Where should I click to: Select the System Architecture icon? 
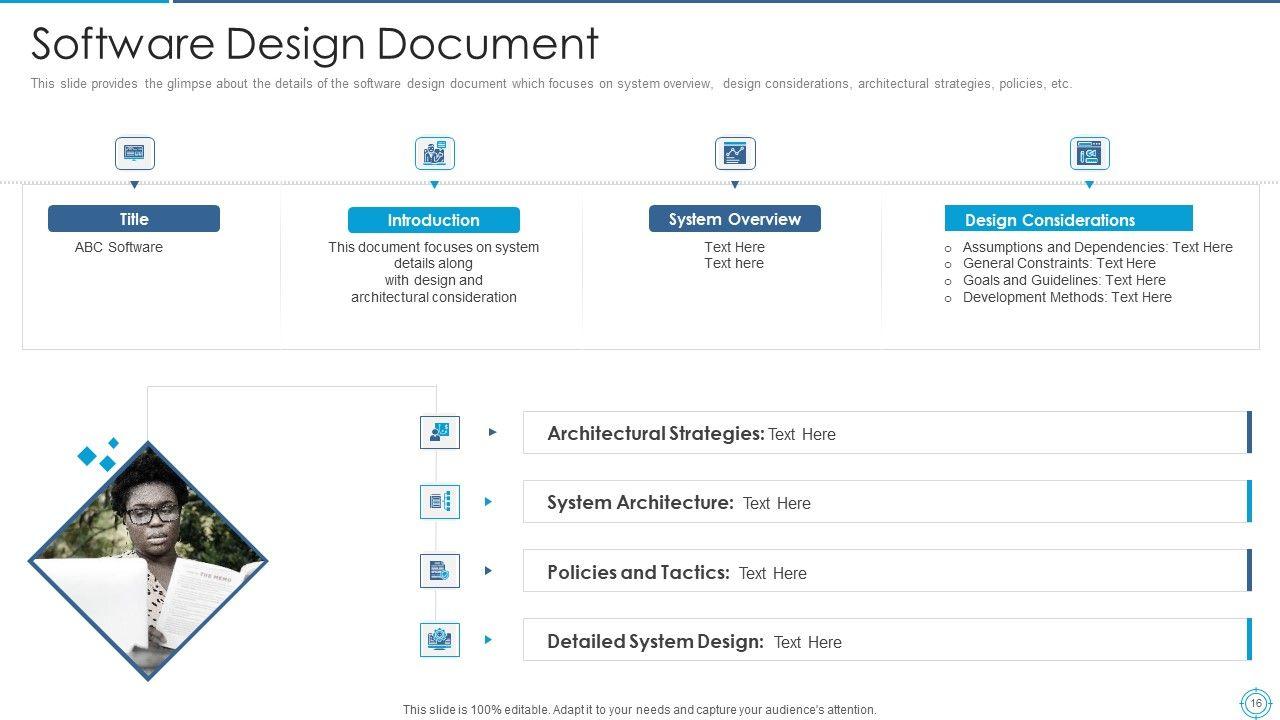(x=440, y=502)
